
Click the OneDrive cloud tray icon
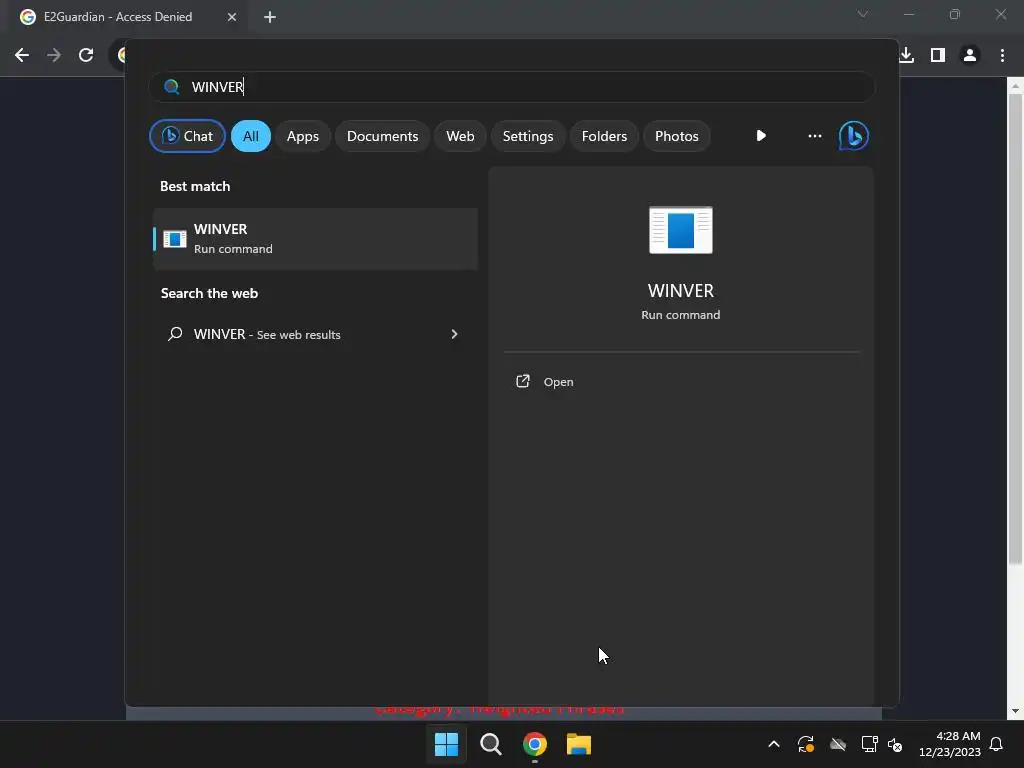838,744
